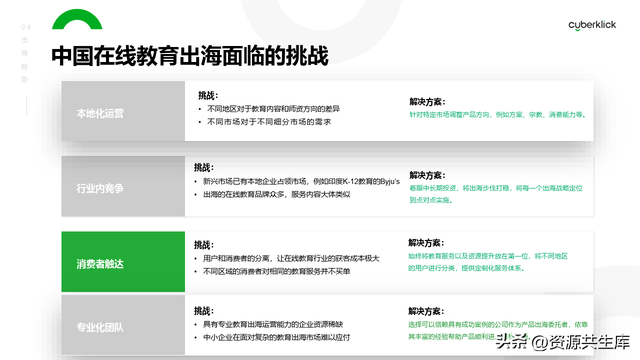Click 中小企业在面对复杂的教育出海市场 bullet

[x=276, y=338]
